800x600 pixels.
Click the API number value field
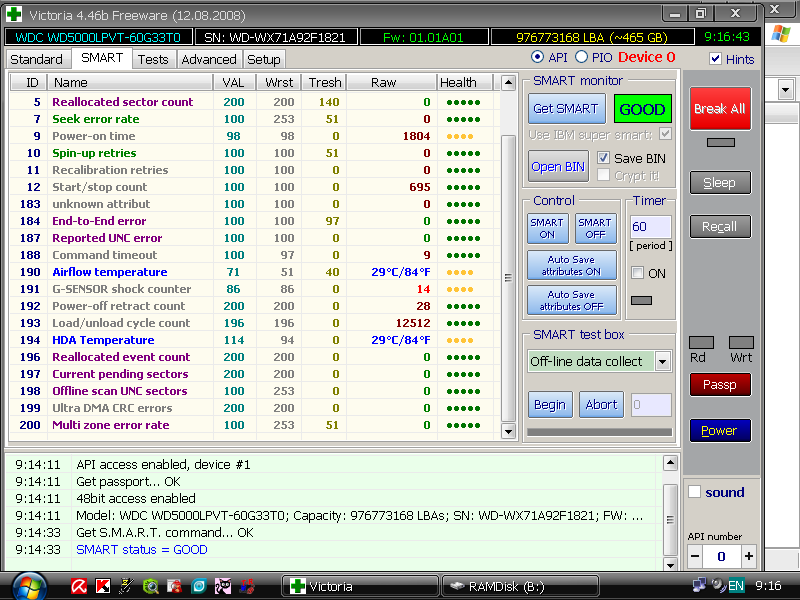tap(721, 556)
